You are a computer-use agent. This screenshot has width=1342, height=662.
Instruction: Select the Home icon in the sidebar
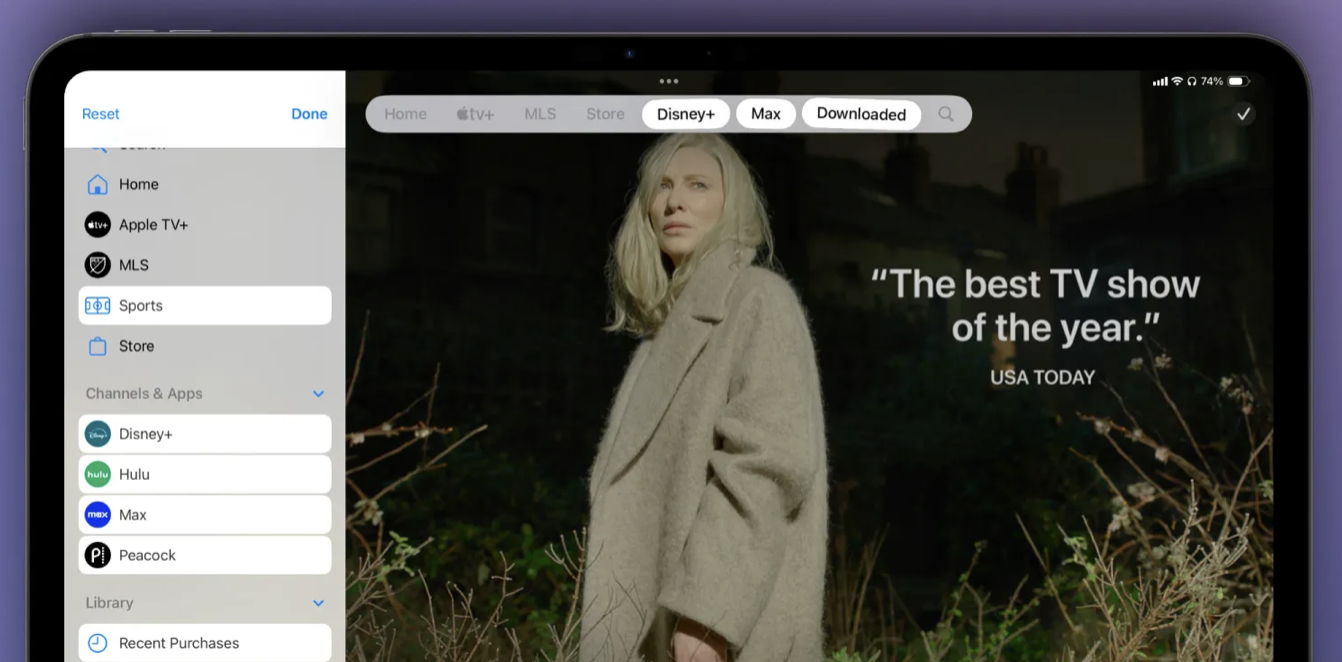98,184
